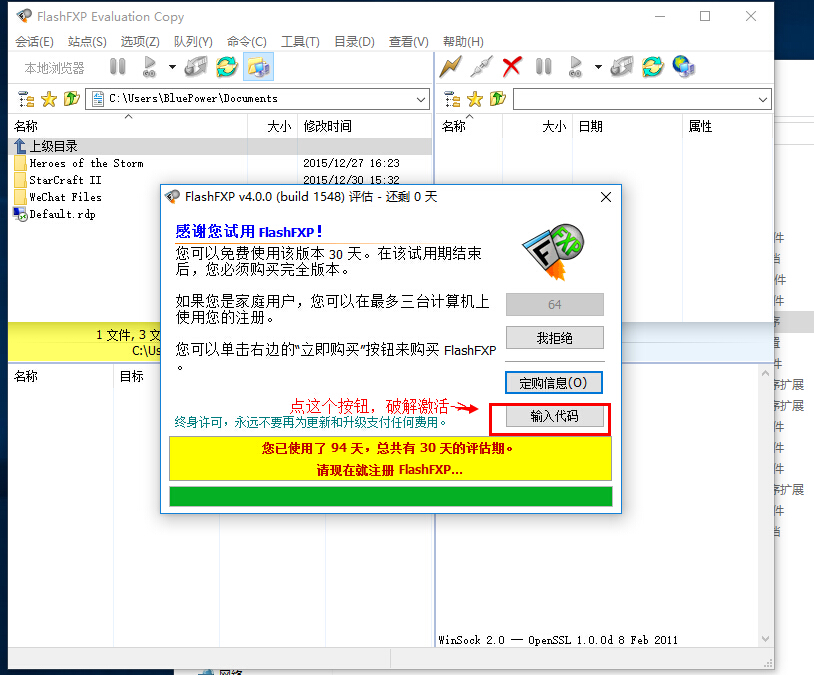
Task: Expand the remote path dropdown
Action: click(x=763, y=99)
